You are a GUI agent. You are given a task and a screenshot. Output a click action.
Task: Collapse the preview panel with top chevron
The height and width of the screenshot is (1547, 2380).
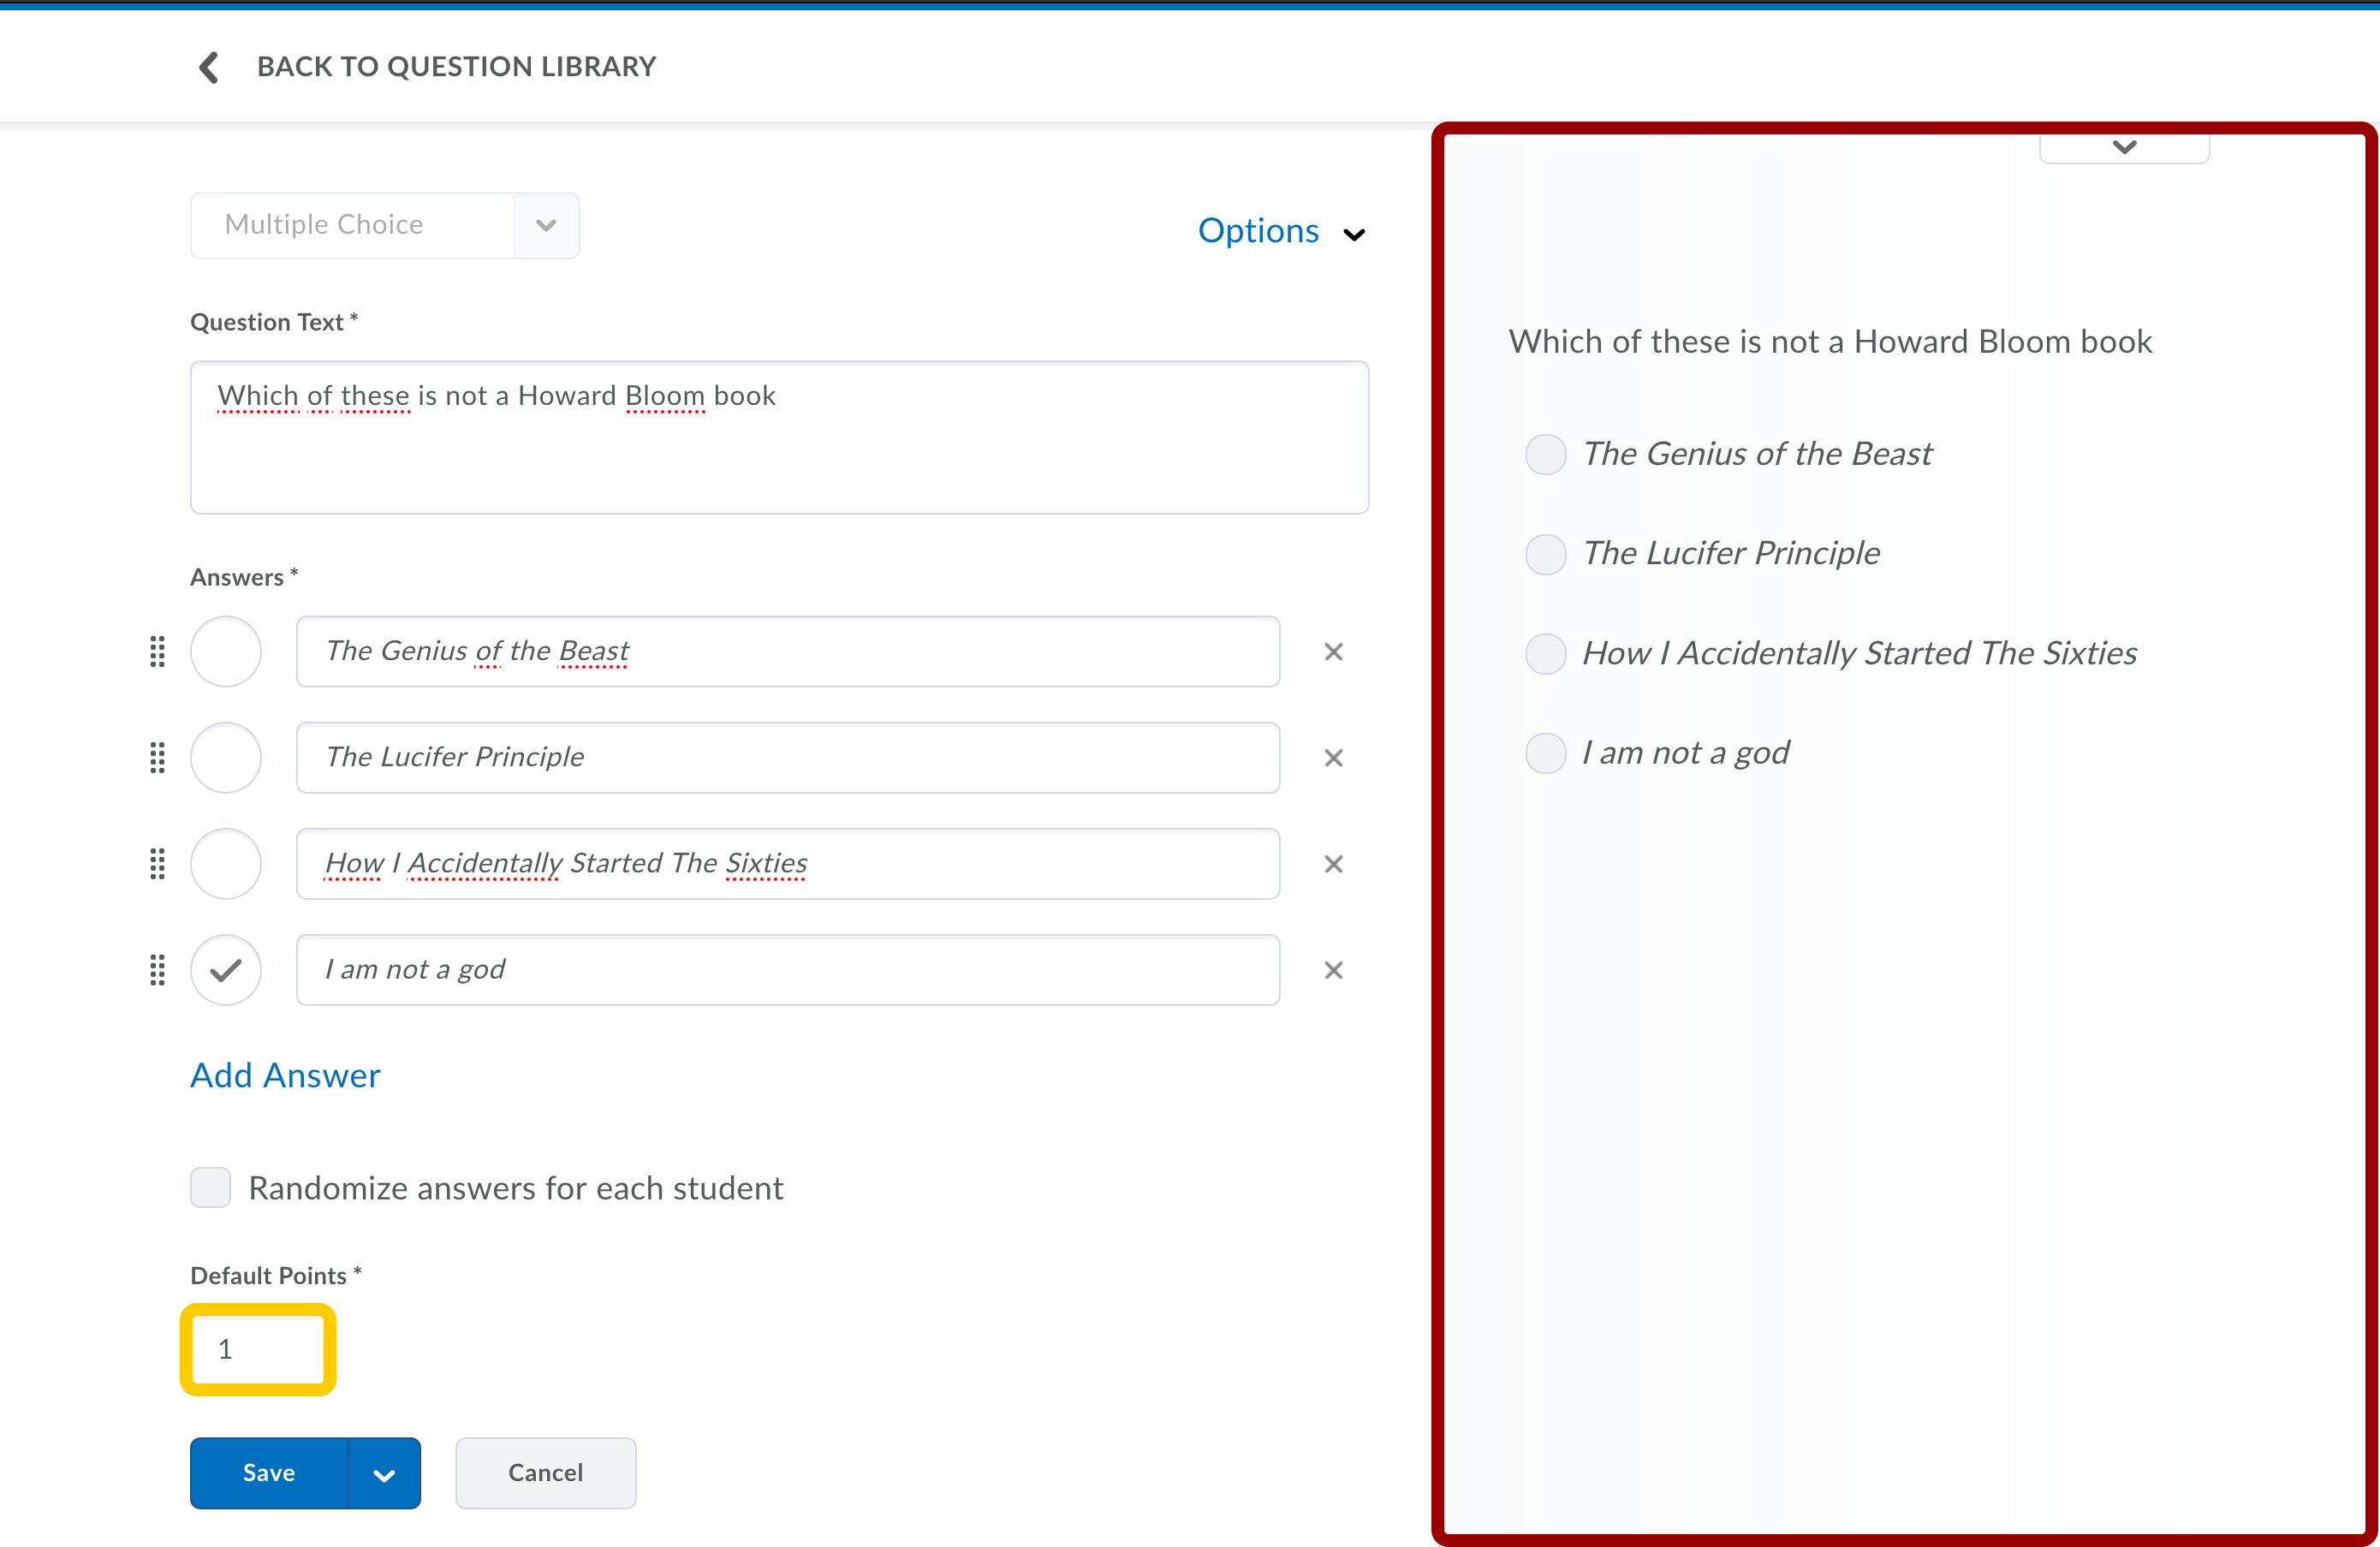click(2124, 147)
